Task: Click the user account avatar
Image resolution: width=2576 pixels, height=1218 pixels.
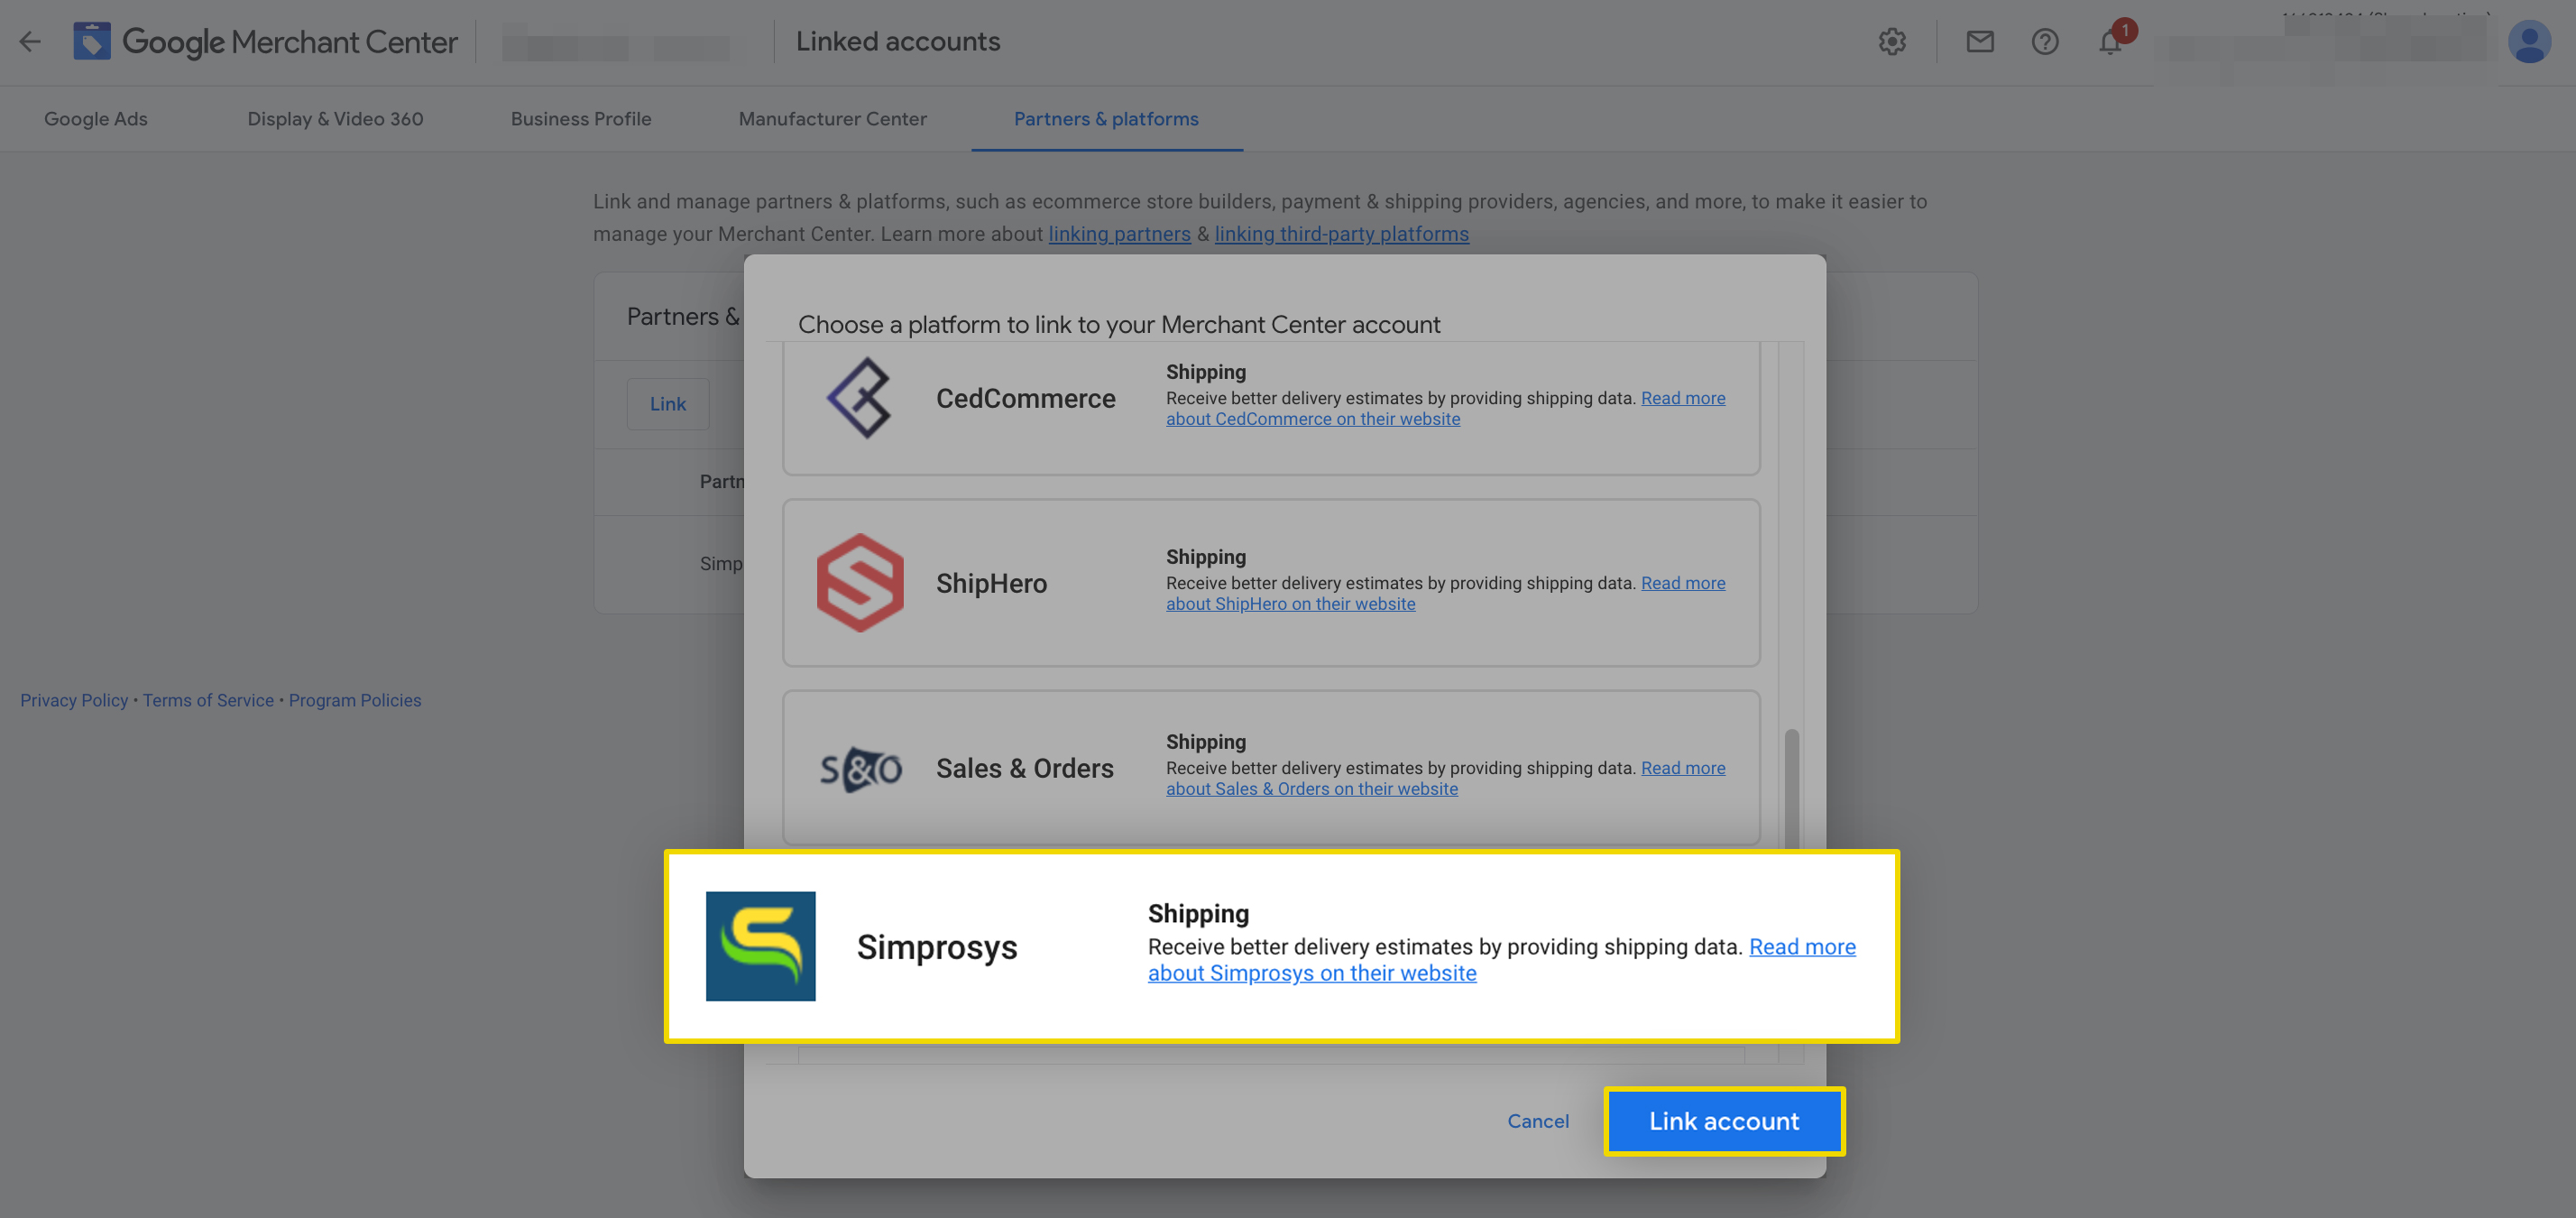Action: (x=2529, y=42)
